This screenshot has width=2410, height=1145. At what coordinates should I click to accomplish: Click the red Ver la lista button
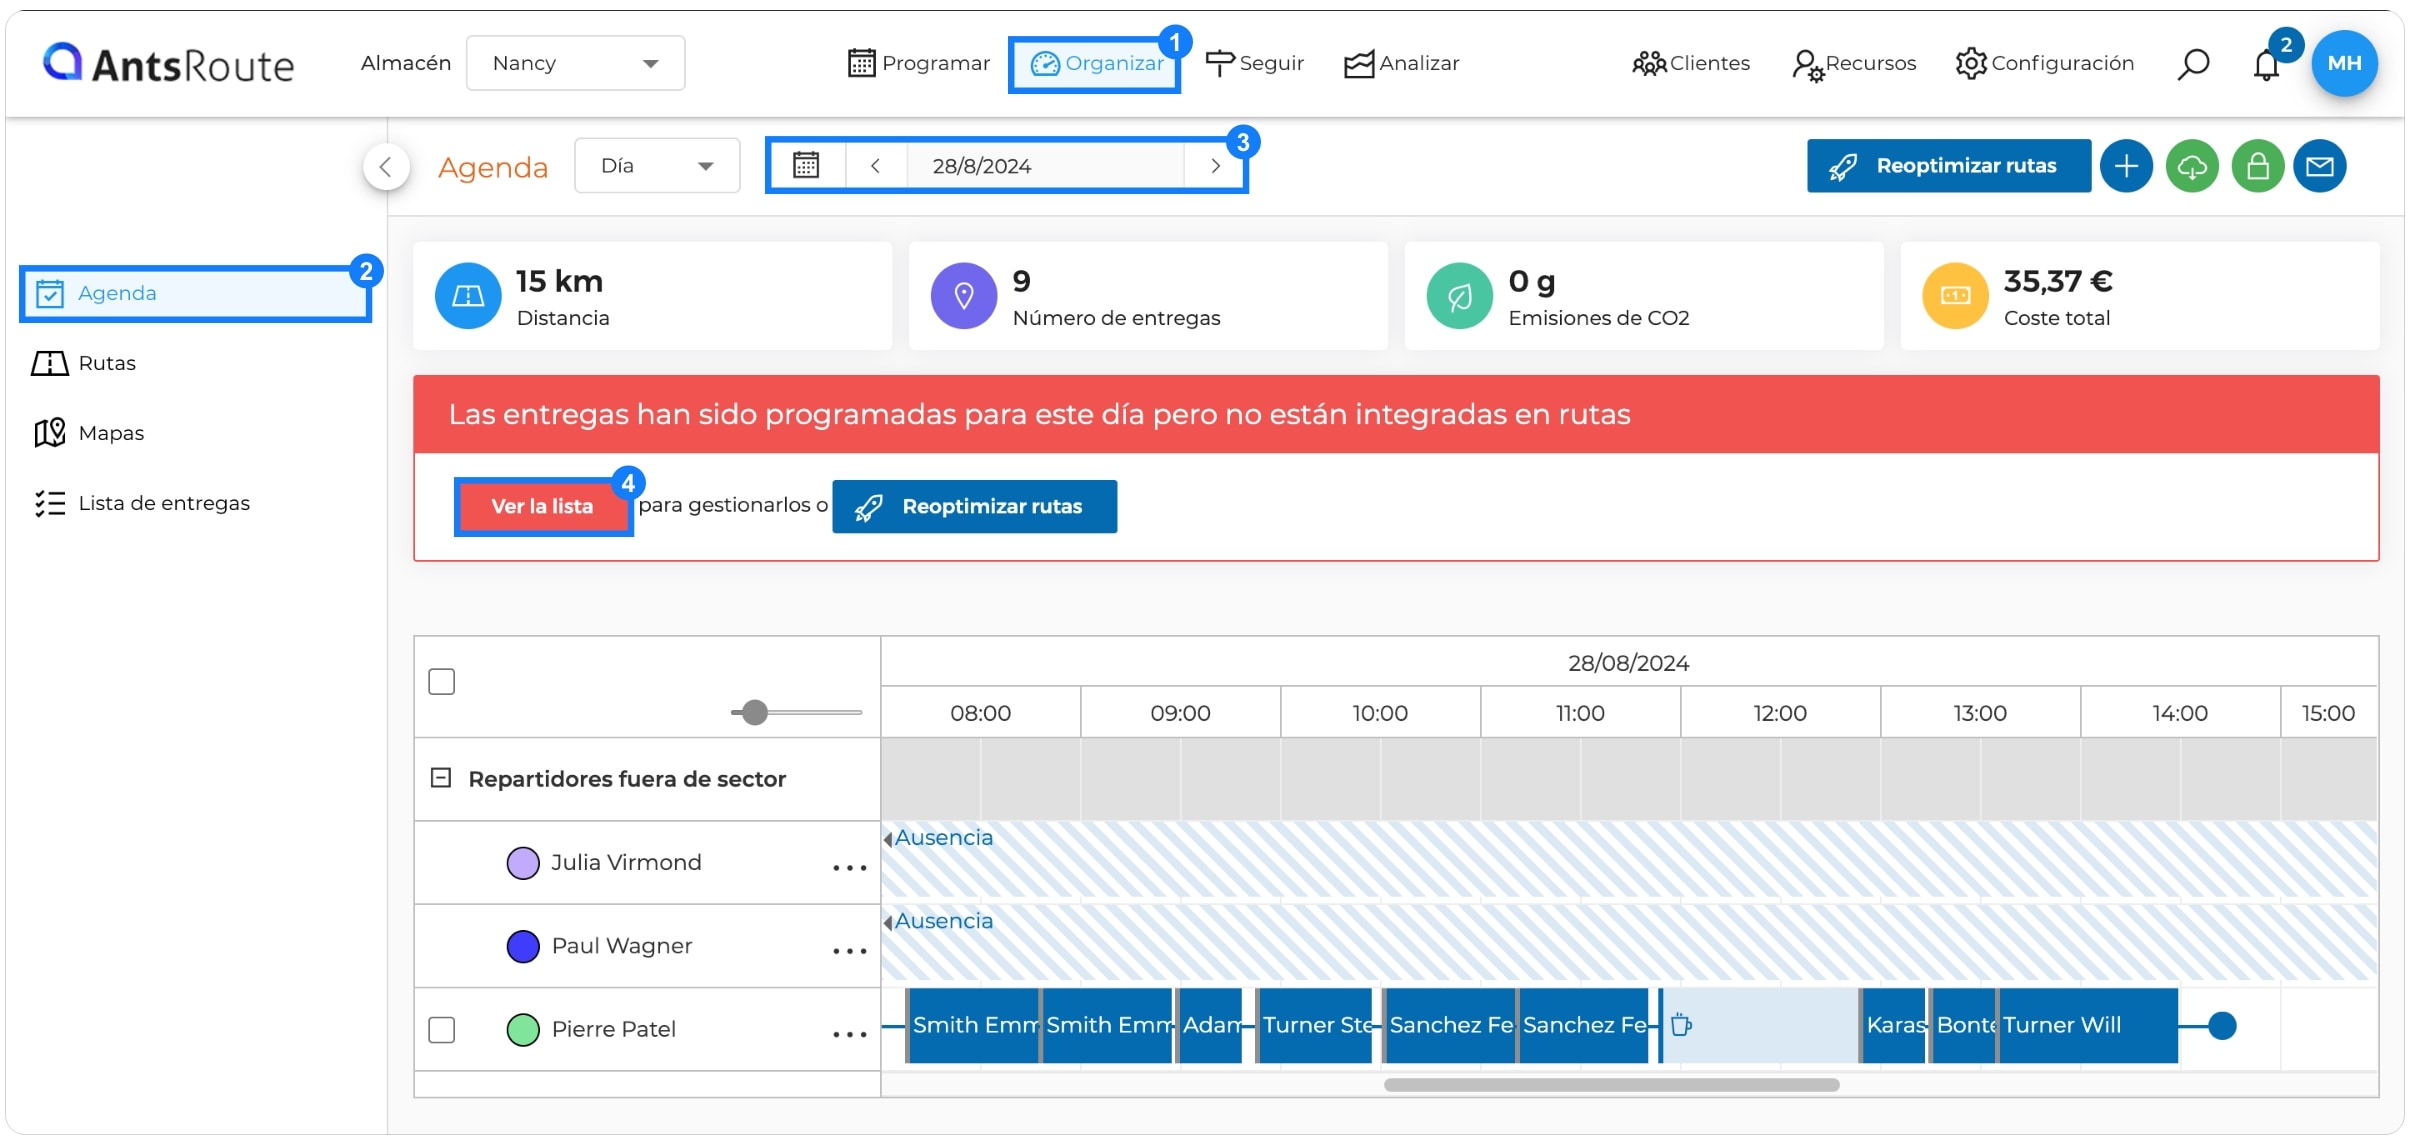(x=543, y=506)
